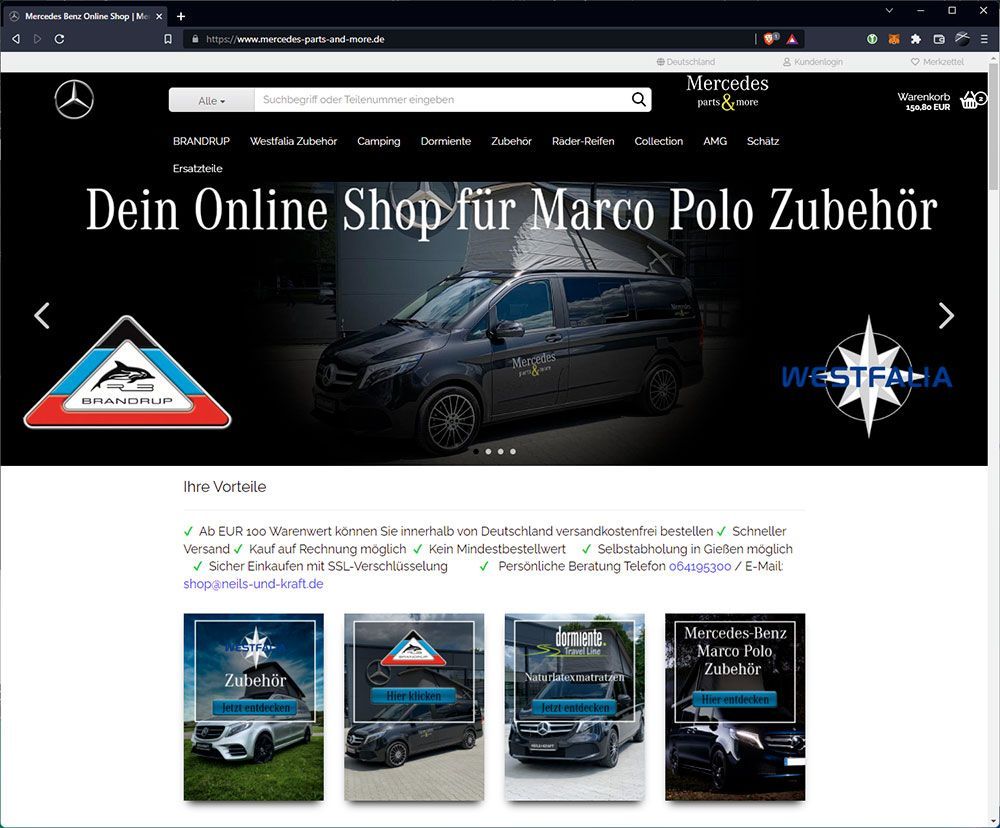The width and height of the screenshot is (1000, 828).
Task: Open the Ersatzteile menu item
Action: tap(198, 168)
